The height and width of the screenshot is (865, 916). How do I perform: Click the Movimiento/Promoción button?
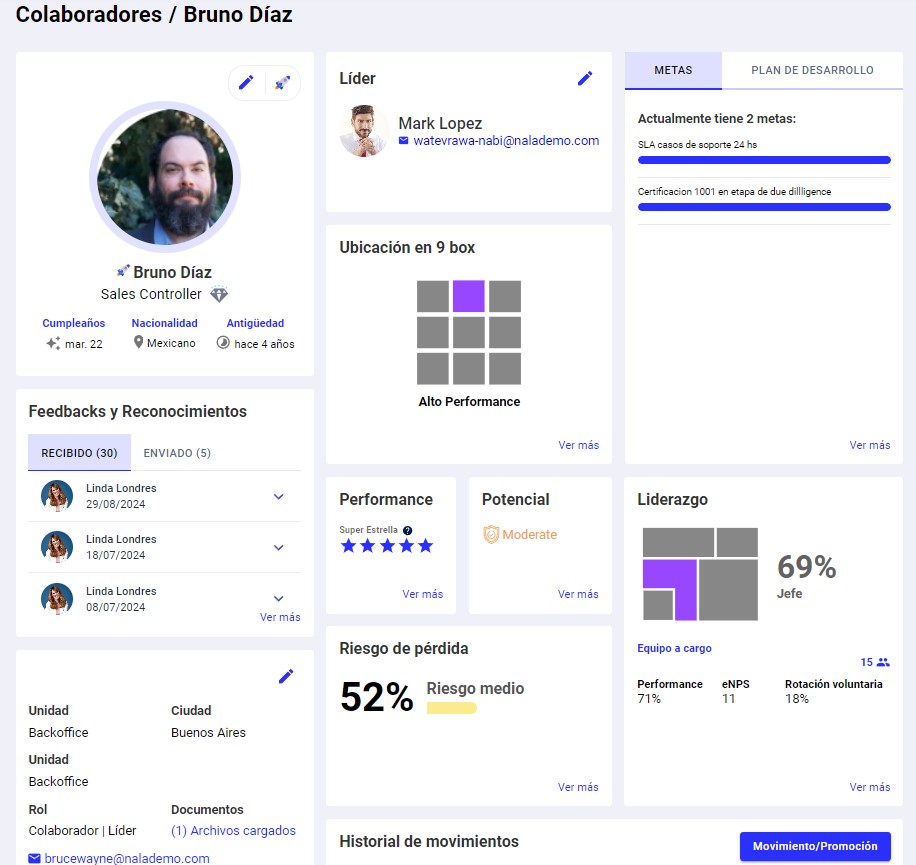click(x=815, y=846)
